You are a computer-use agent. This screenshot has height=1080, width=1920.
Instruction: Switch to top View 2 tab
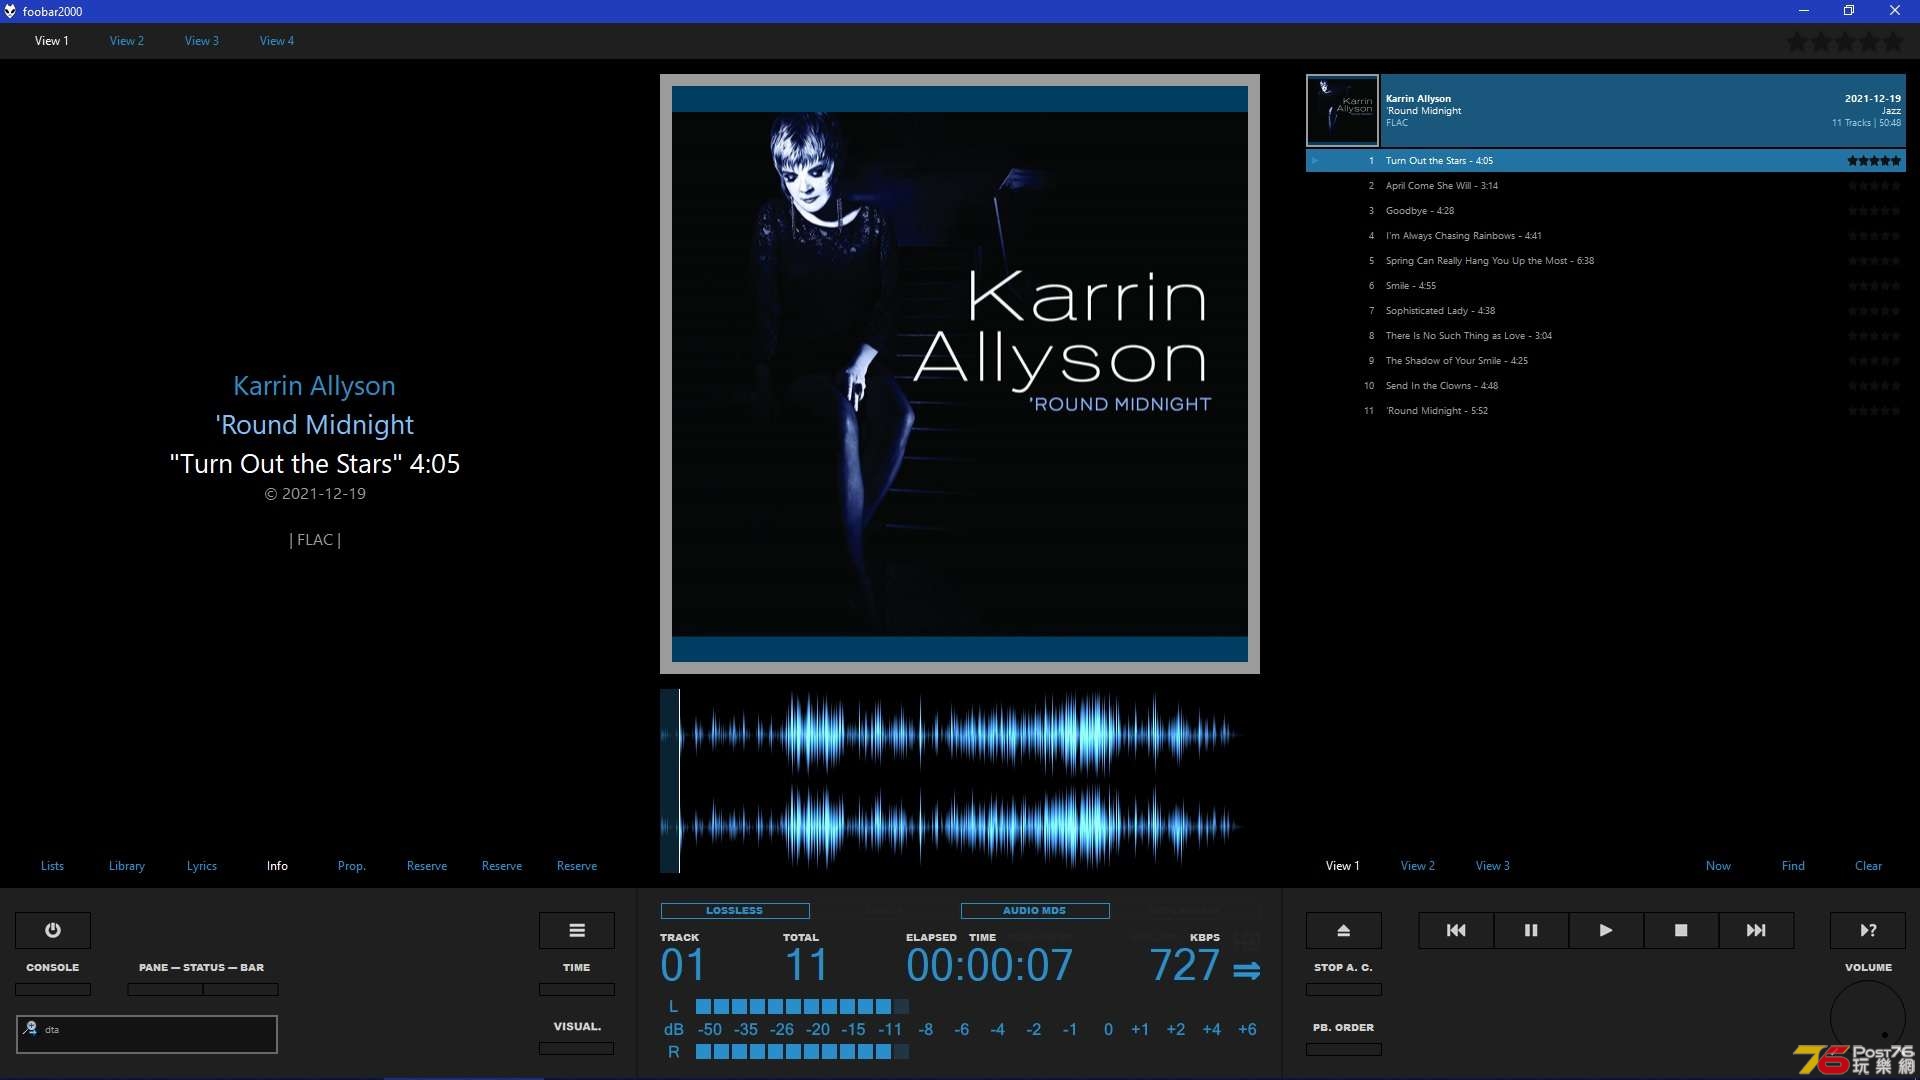127,41
